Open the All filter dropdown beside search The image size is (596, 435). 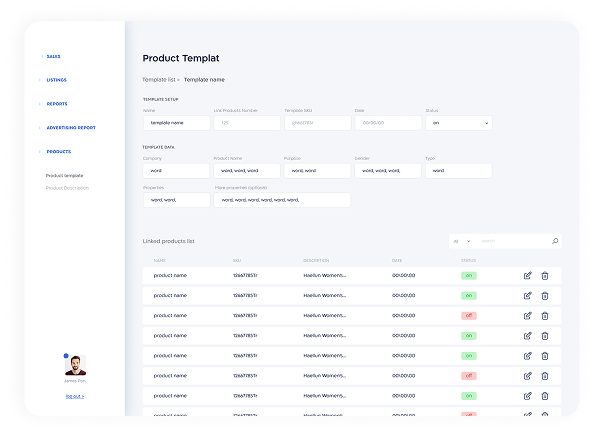[462, 241]
